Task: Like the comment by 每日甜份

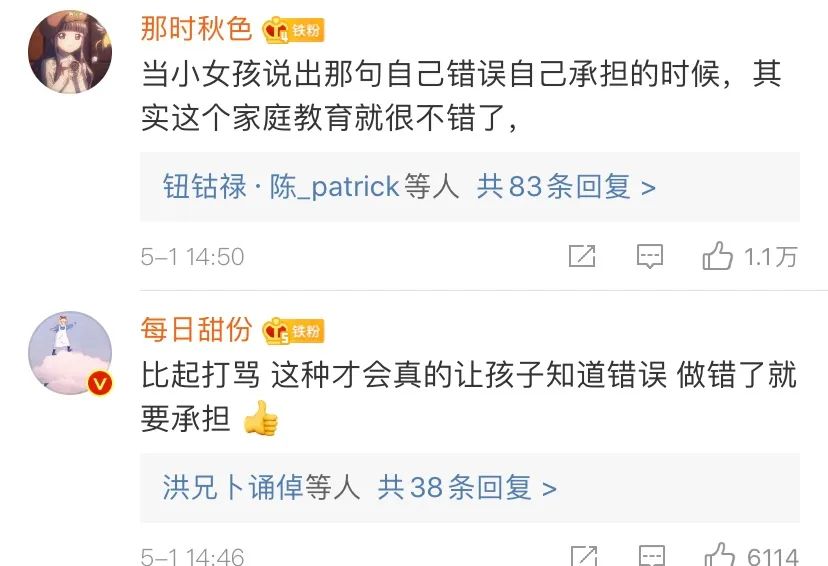Action: tap(720, 554)
